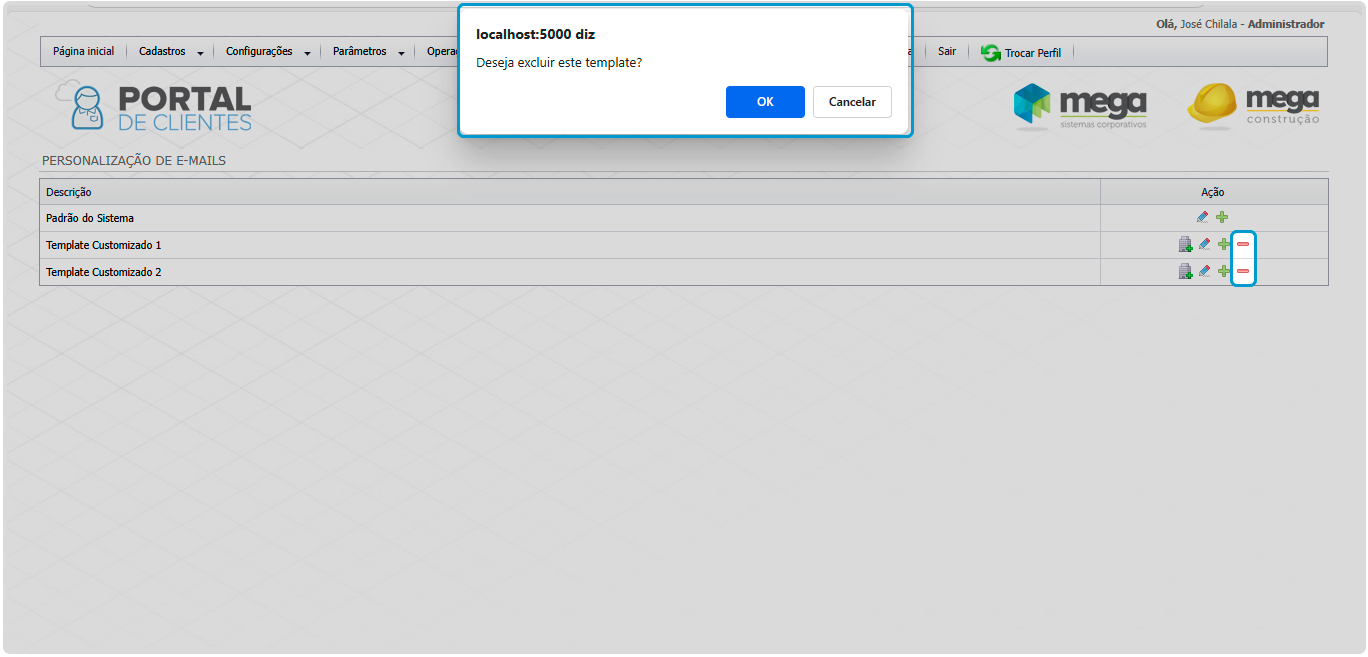The height and width of the screenshot is (657, 1368).
Task: Edit Template Customizado 1 with the pencil icon
Action: [1204, 244]
